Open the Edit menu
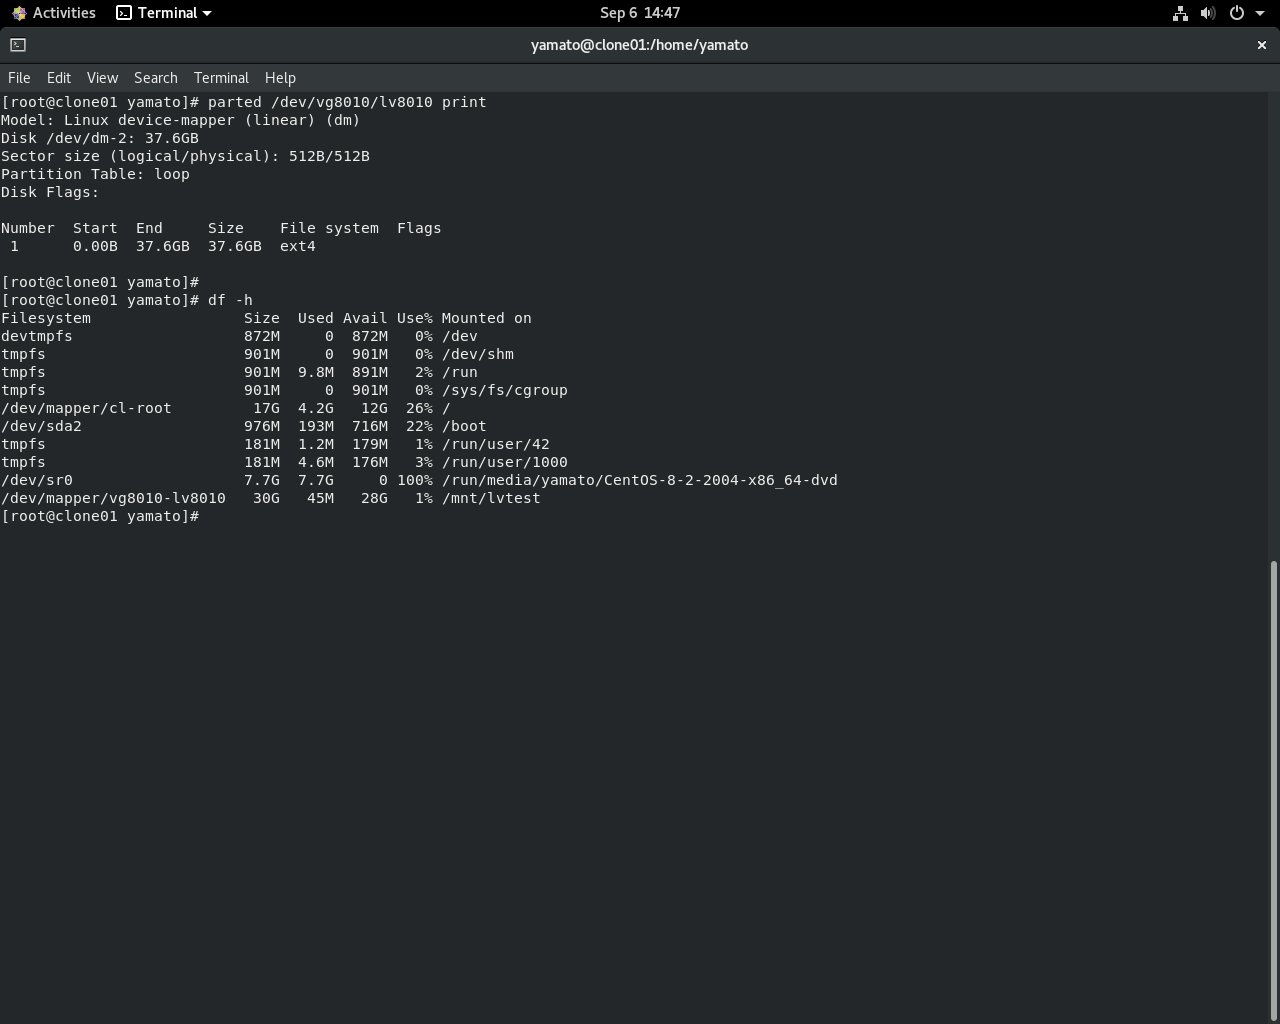Viewport: 1280px width, 1024px height. point(59,78)
